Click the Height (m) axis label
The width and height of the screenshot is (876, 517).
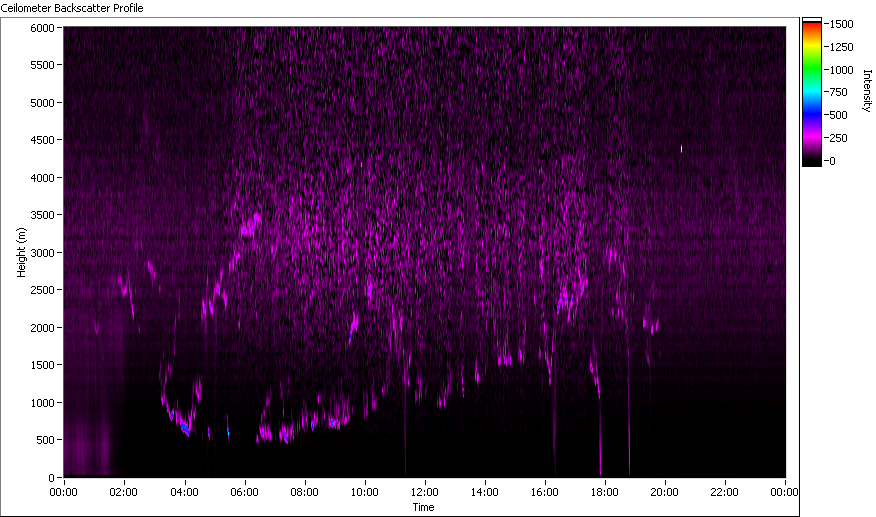click(21, 252)
